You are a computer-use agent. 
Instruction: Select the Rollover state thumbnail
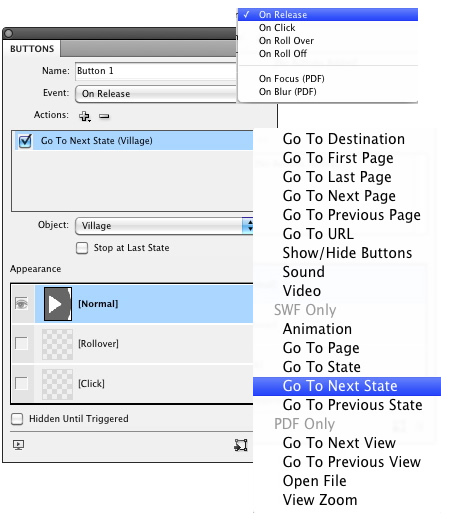pyautogui.click(x=57, y=344)
